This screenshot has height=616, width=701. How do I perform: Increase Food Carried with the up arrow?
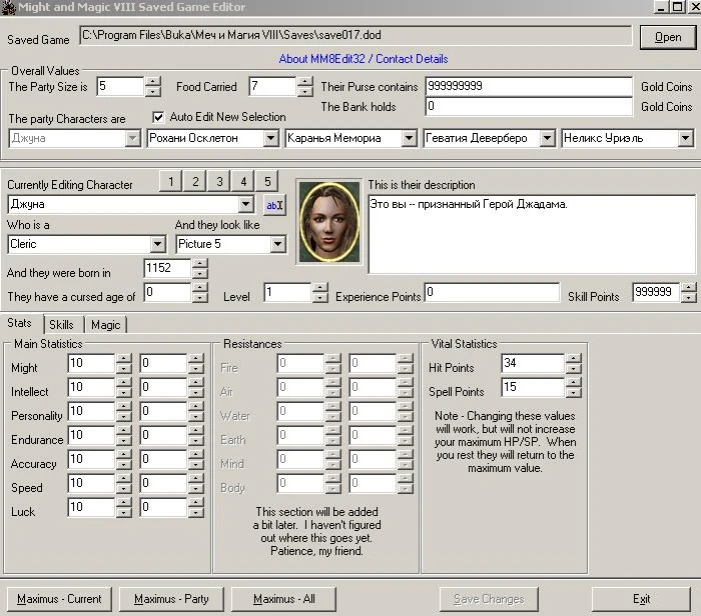[305, 82]
